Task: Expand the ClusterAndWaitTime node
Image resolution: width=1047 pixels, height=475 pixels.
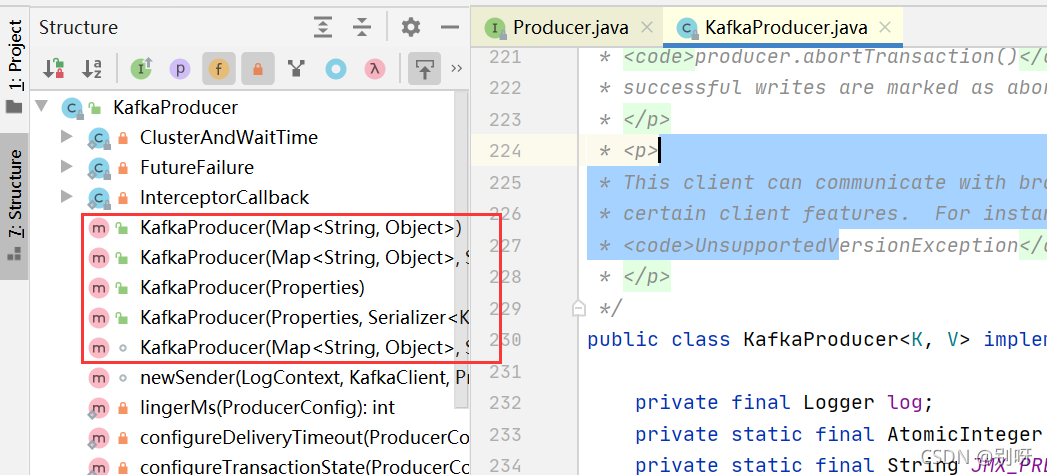Action: click(66, 137)
